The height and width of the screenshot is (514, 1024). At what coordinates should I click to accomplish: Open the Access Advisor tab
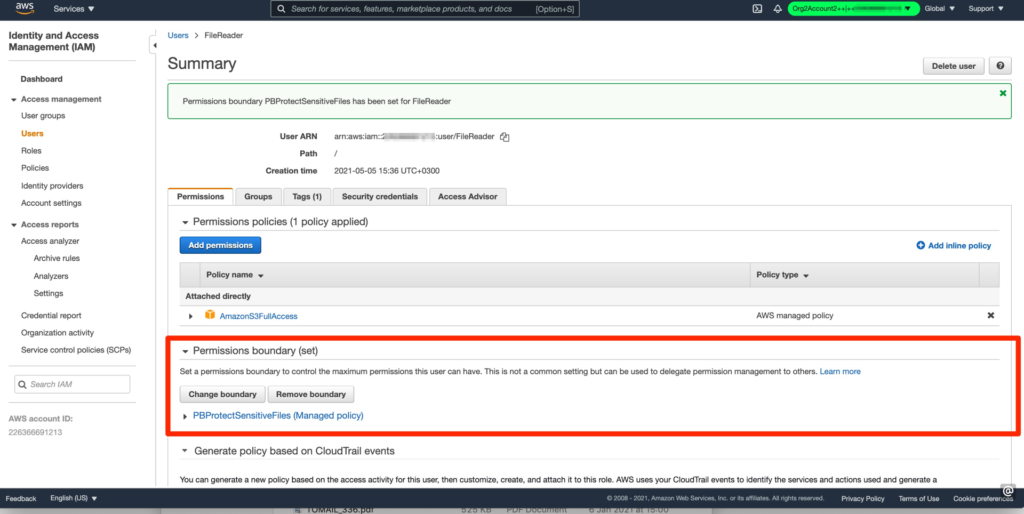[468, 197]
